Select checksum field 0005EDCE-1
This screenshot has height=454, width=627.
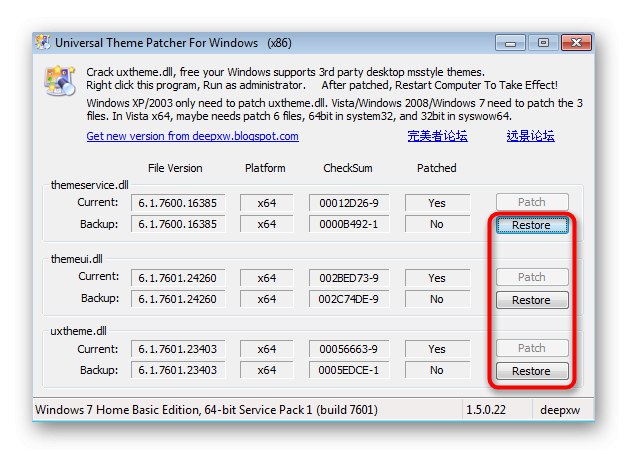(349, 370)
